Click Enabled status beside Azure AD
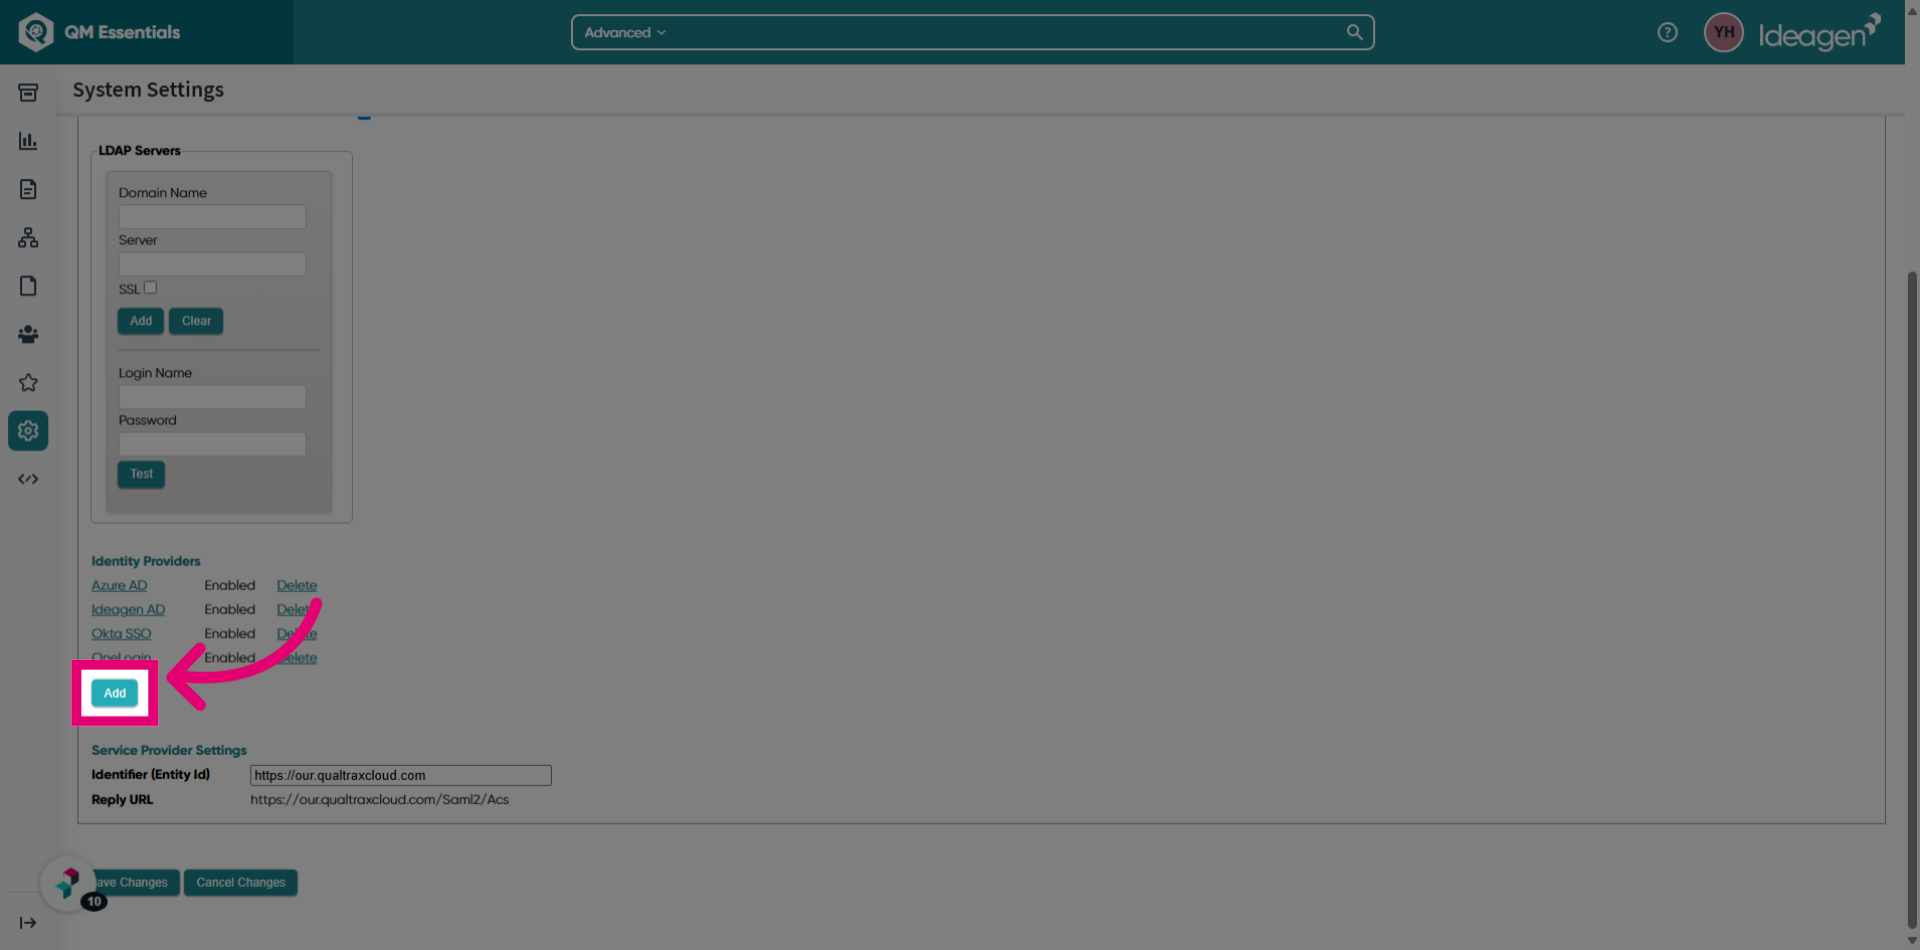1920x950 pixels. click(x=230, y=585)
